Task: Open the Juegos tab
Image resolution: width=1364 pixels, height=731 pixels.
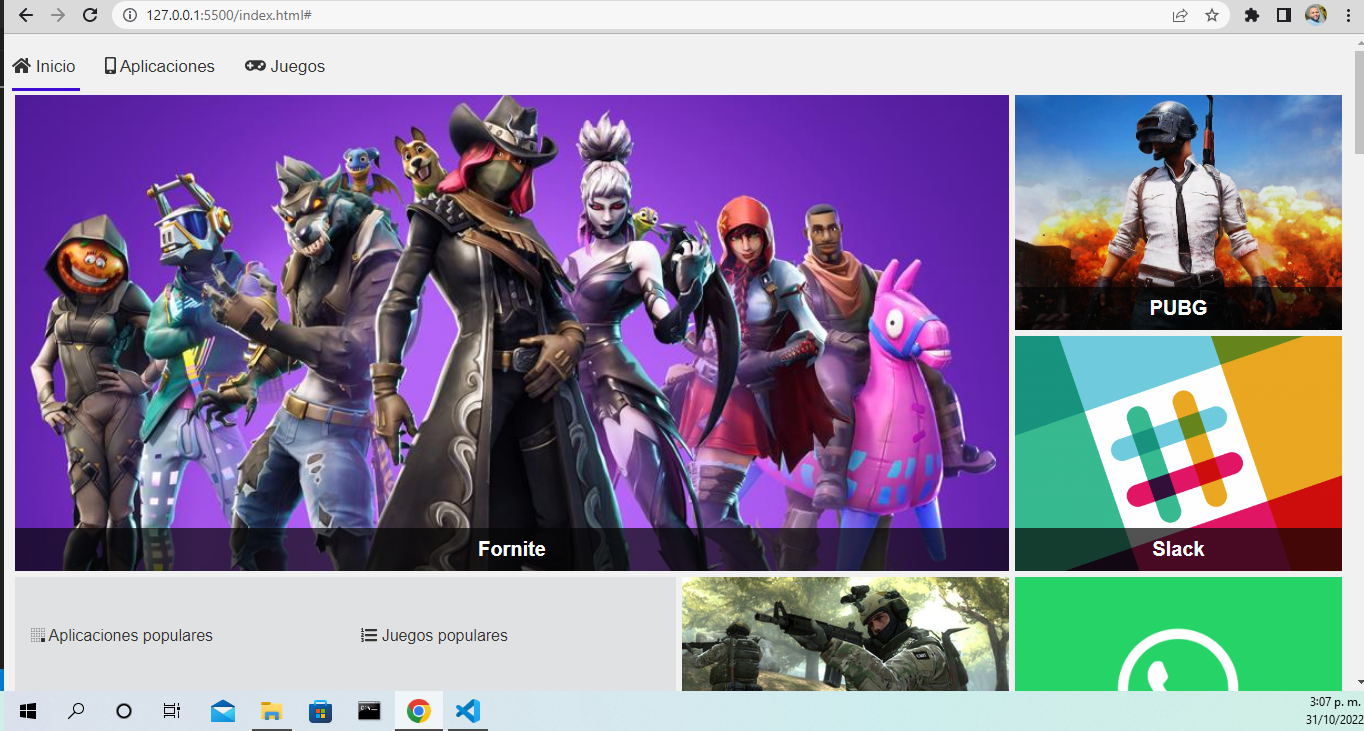Action: click(x=285, y=66)
